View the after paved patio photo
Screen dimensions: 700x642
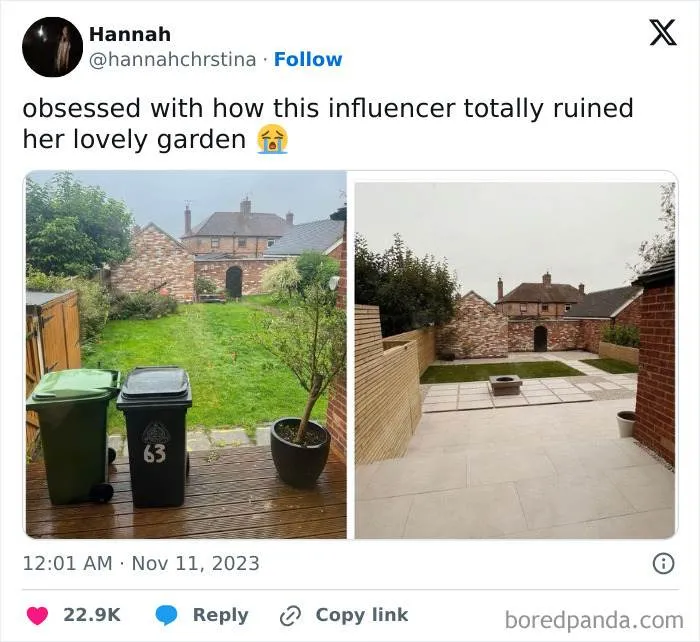pyautogui.click(x=515, y=361)
